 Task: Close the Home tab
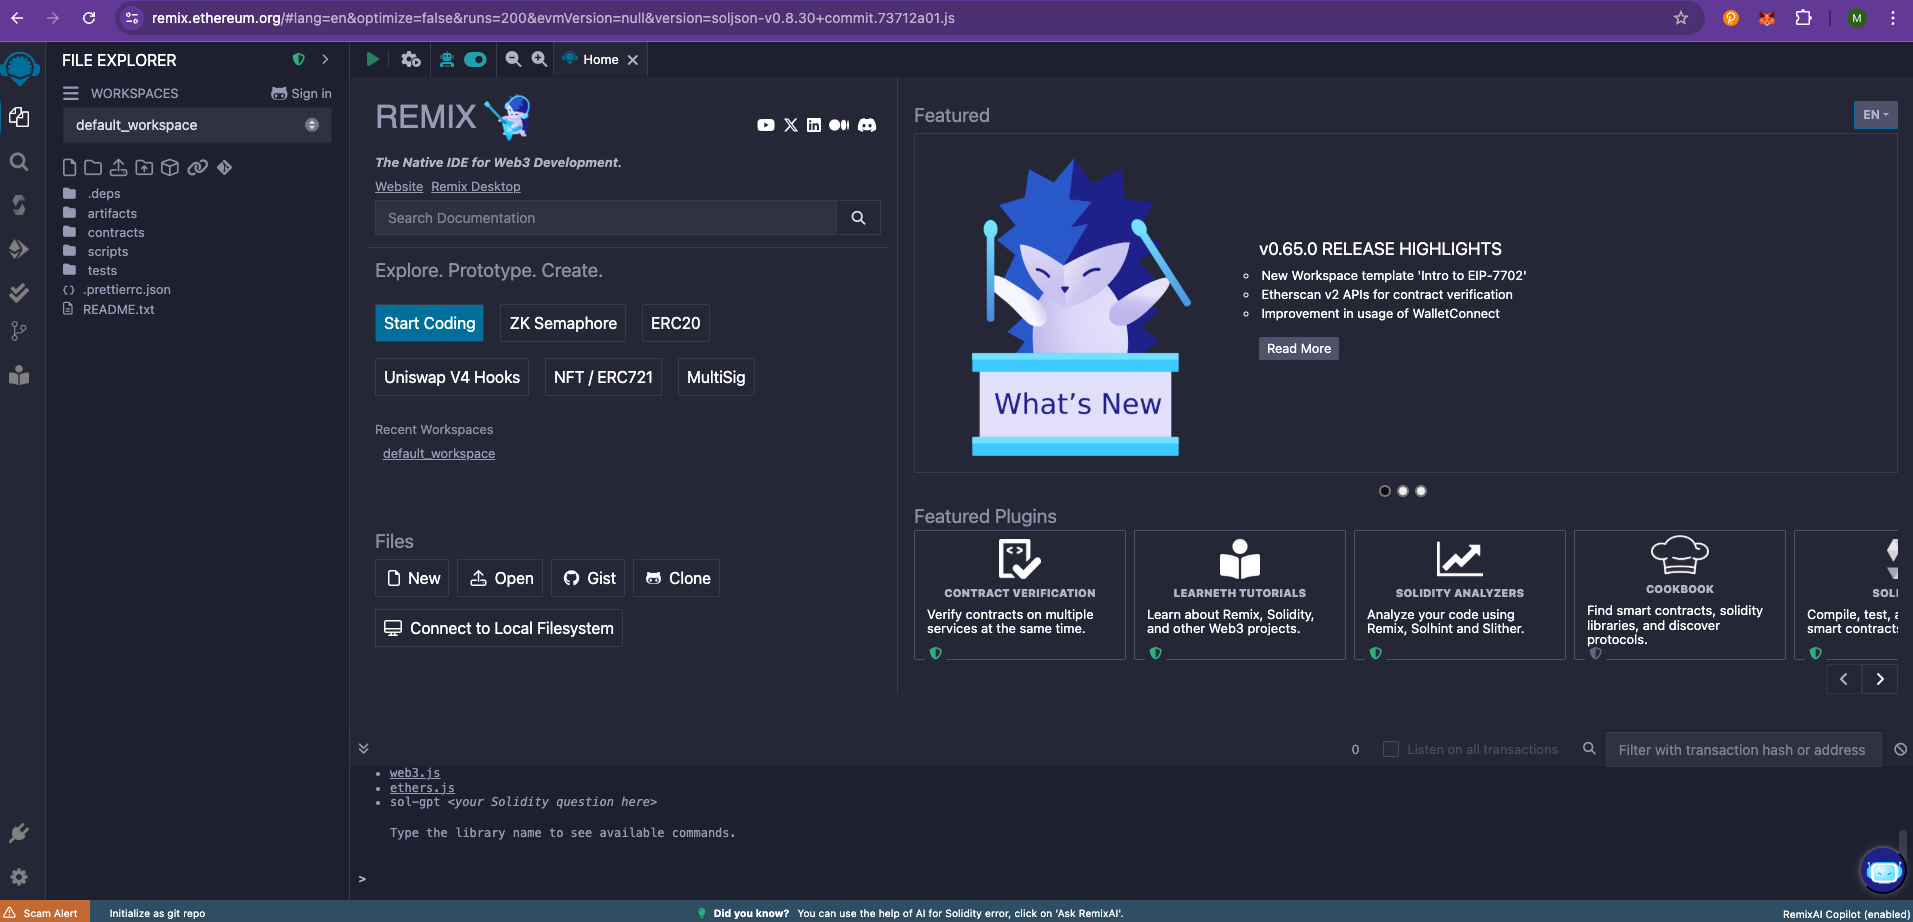pyautogui.click(x=633, y=60)
